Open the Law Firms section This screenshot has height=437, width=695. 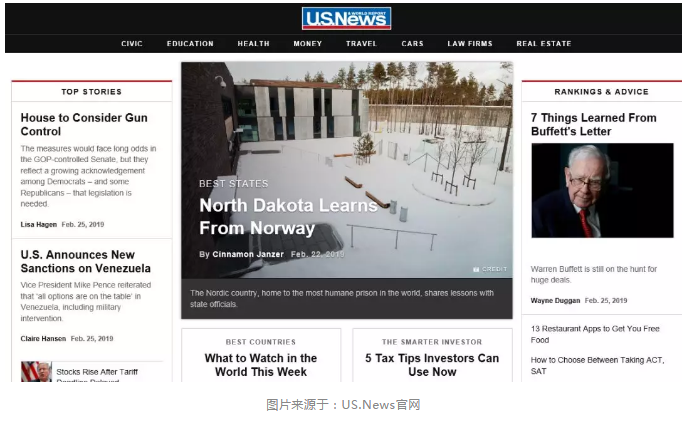470,43
